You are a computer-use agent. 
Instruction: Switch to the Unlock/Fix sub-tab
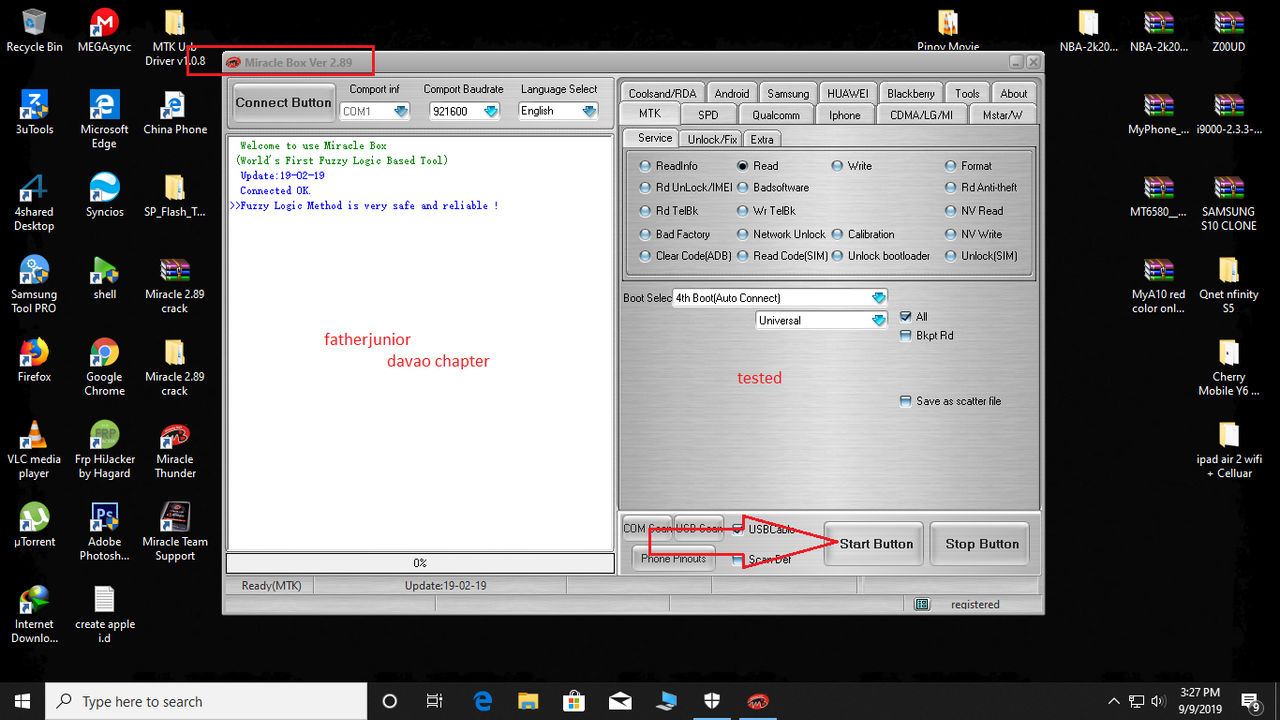tap(713, 139)
